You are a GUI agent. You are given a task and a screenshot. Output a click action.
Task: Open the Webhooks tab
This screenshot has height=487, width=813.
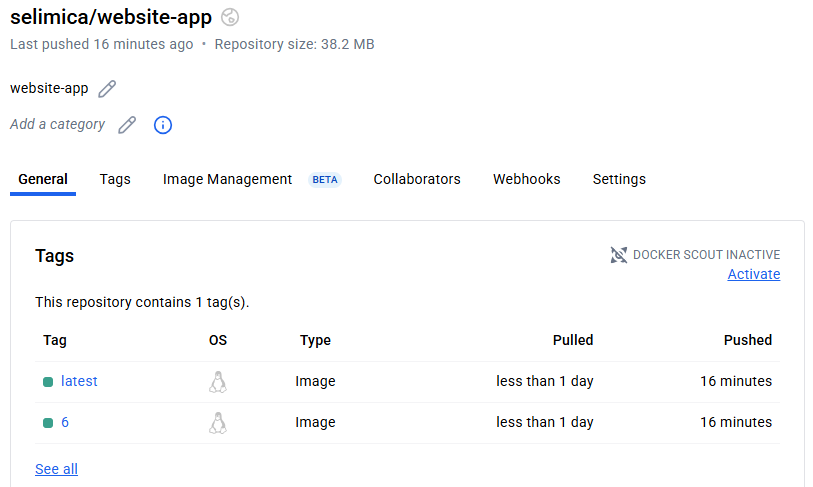pyautogui.click(x=526, y=180)
